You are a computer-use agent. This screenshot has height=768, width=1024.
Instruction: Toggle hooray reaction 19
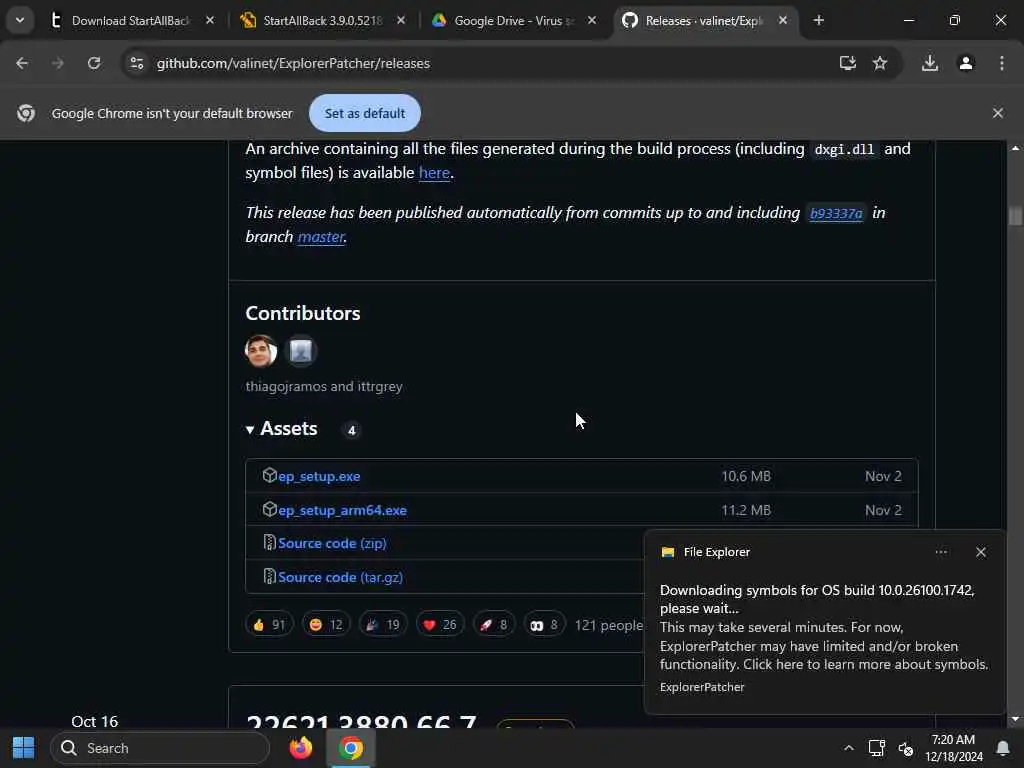click(x=383, y=625)
